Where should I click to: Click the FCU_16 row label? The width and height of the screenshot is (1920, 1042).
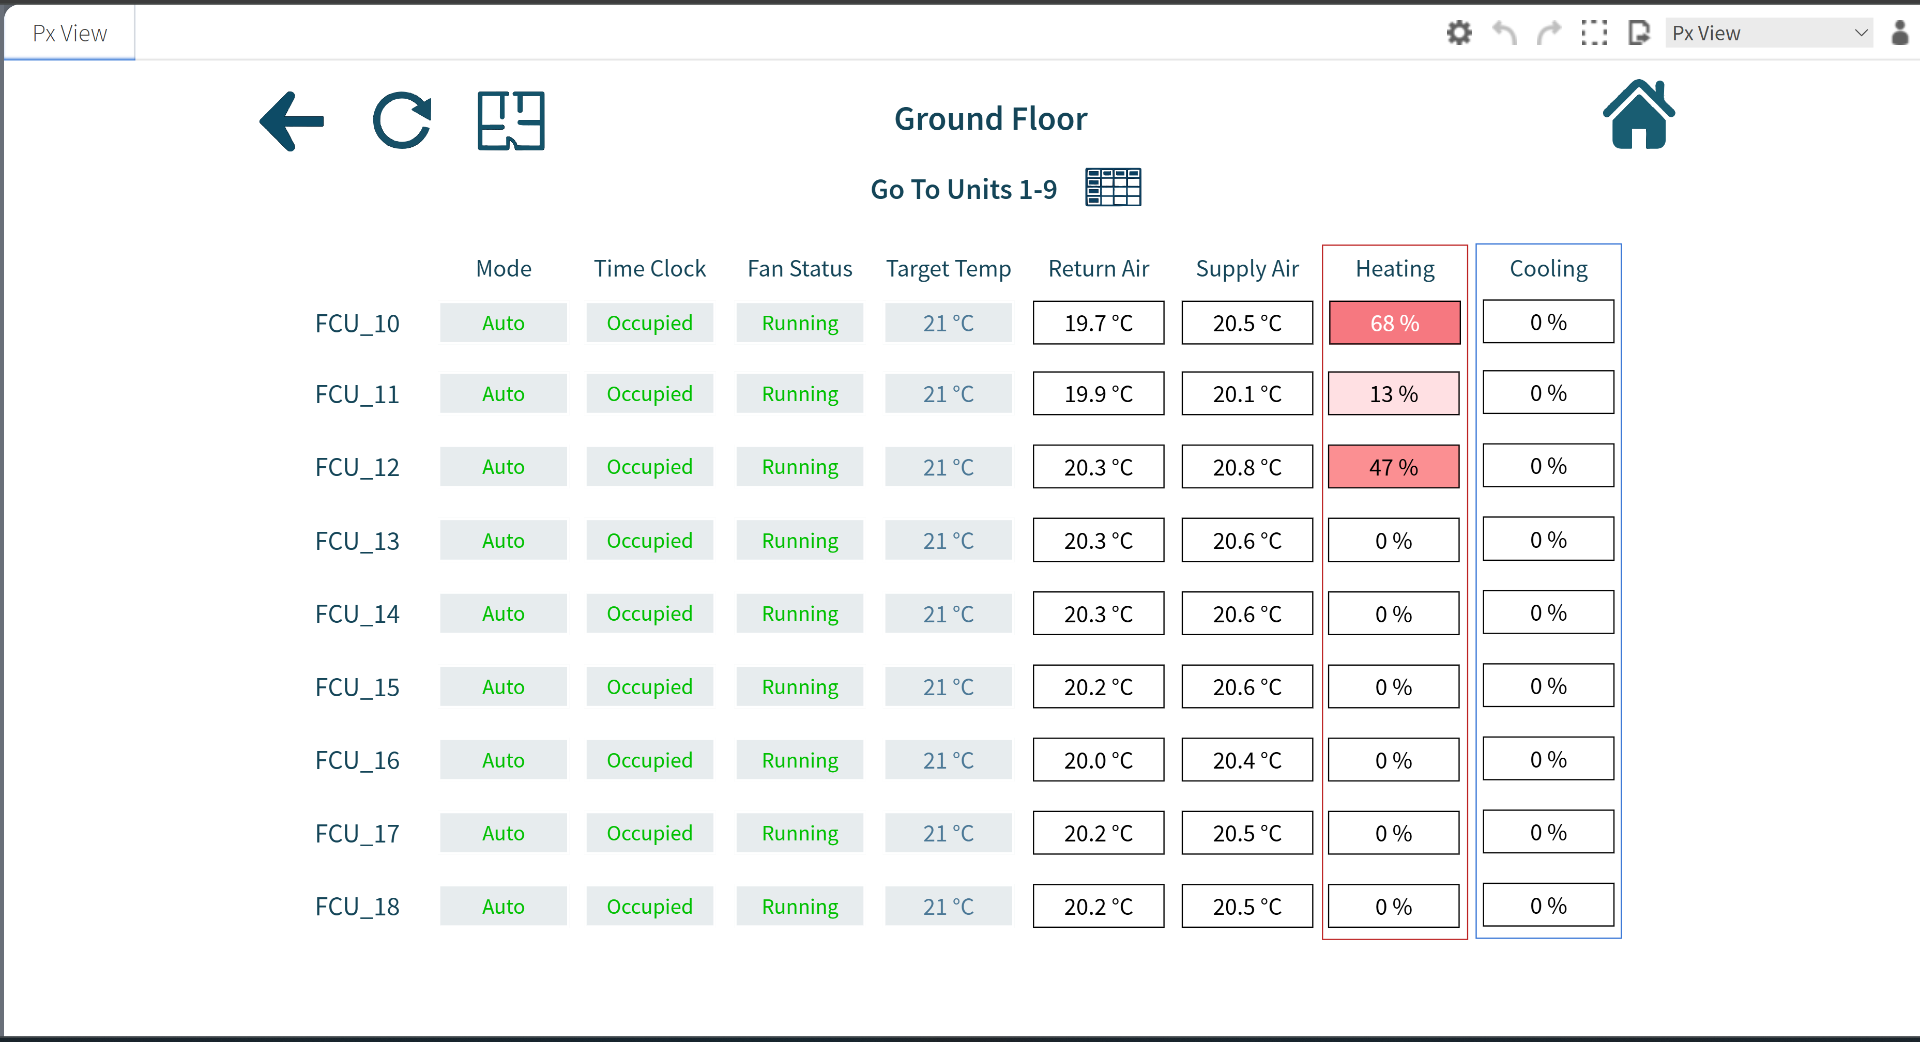(x=357, y=761)
